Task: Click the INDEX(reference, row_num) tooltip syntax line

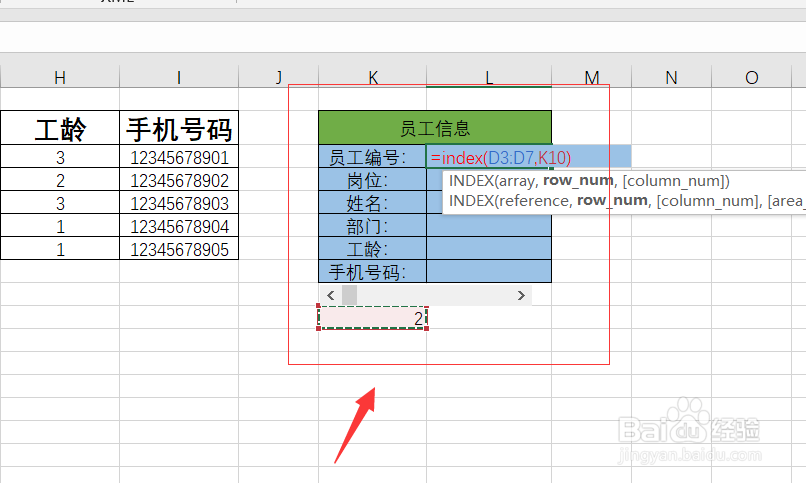Action: (627, 200)
